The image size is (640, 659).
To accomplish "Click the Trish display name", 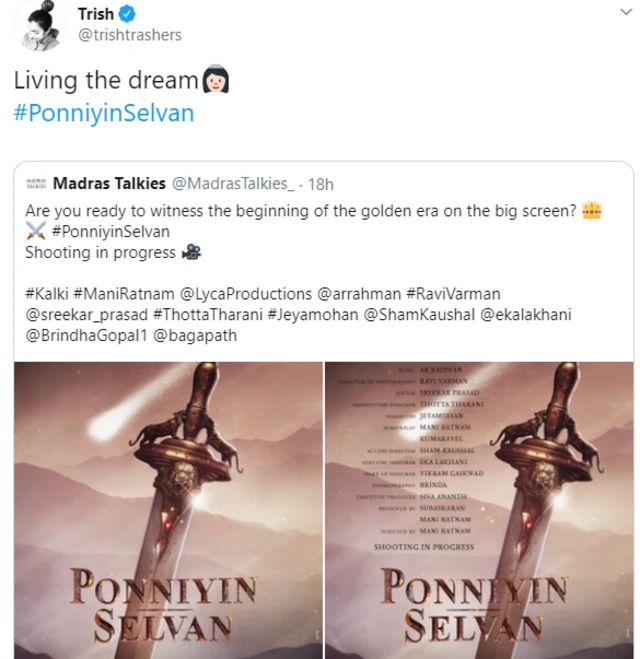I will click(x=95, y=15).
